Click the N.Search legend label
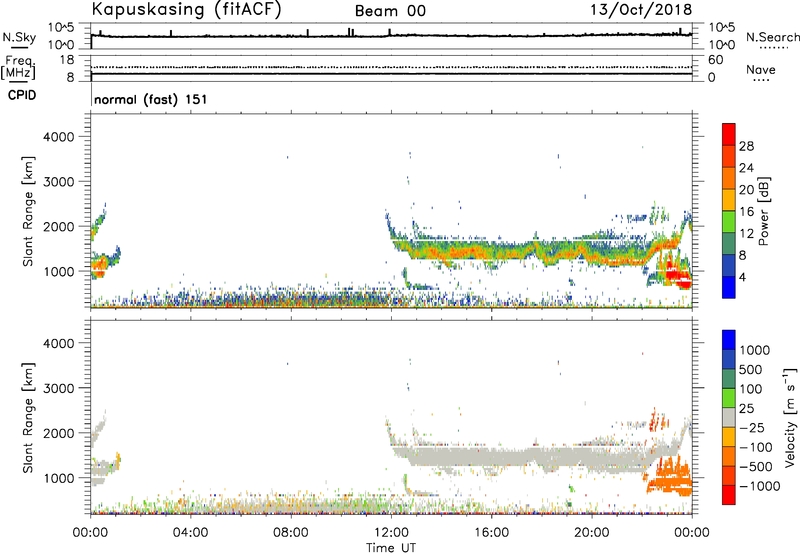Viewport: 800px width, 554px height. 772,37
